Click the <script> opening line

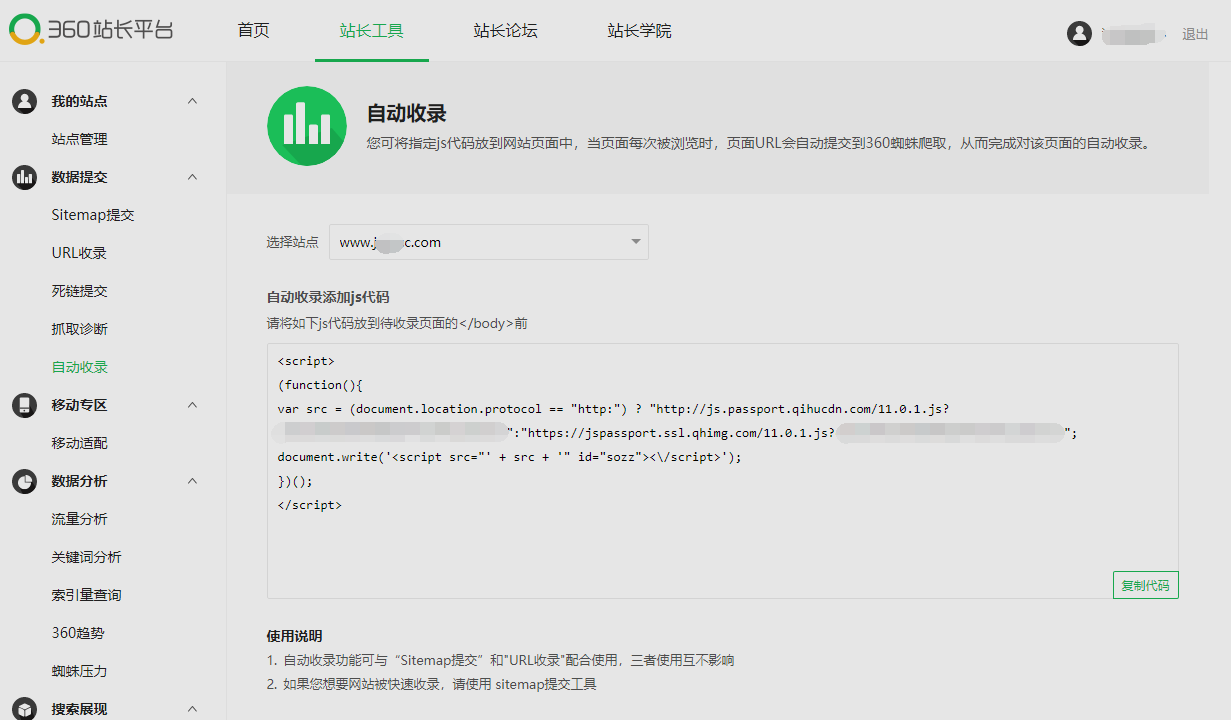306,361
